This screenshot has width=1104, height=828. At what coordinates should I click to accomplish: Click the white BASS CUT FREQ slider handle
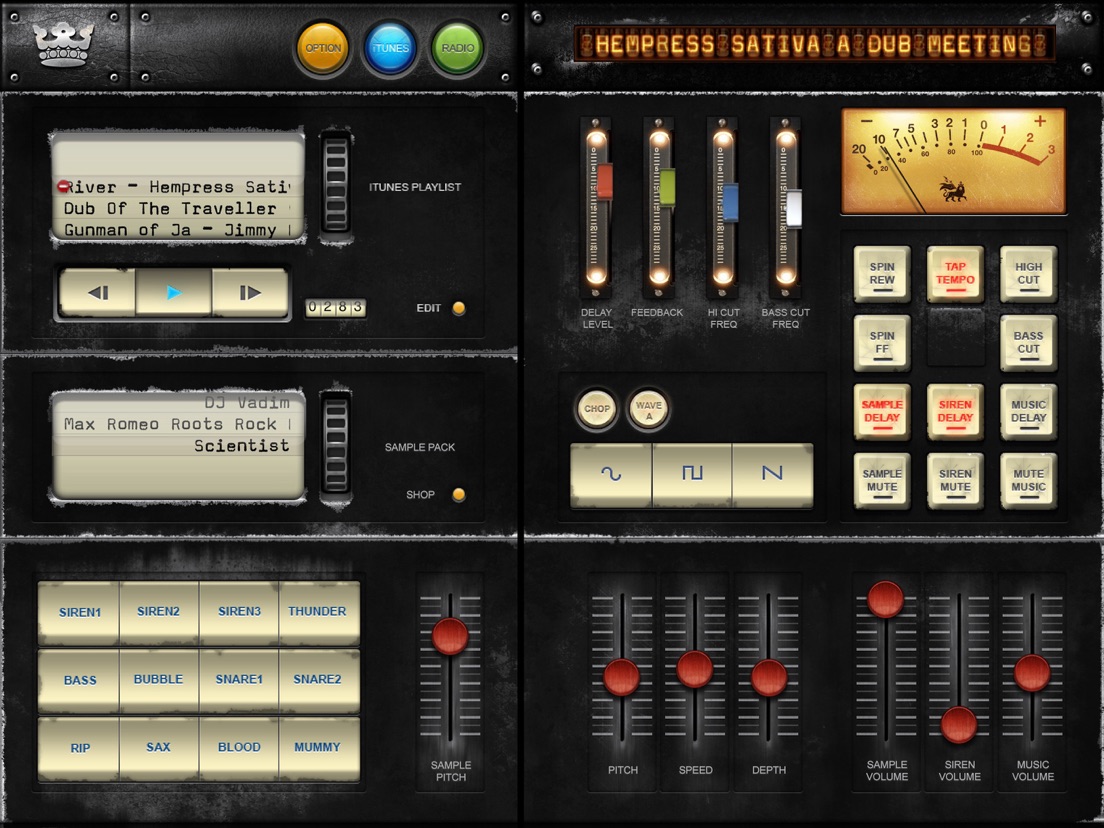coord(794,208)
